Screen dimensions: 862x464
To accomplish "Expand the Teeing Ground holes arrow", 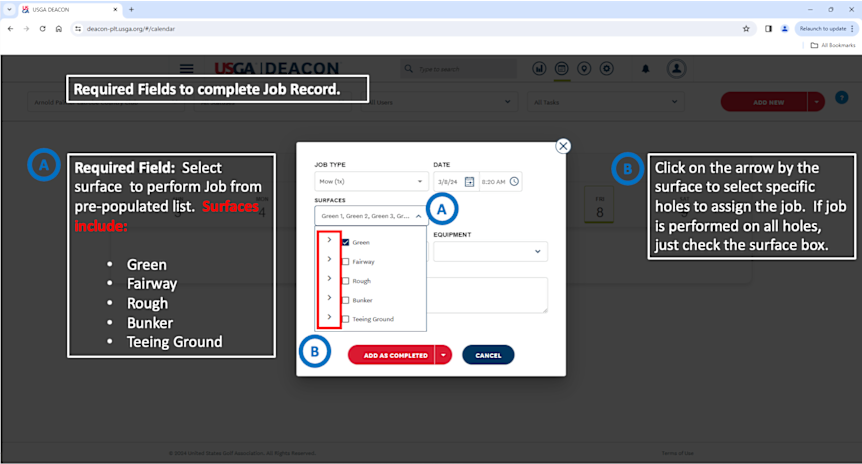I will tap(329, 317).
